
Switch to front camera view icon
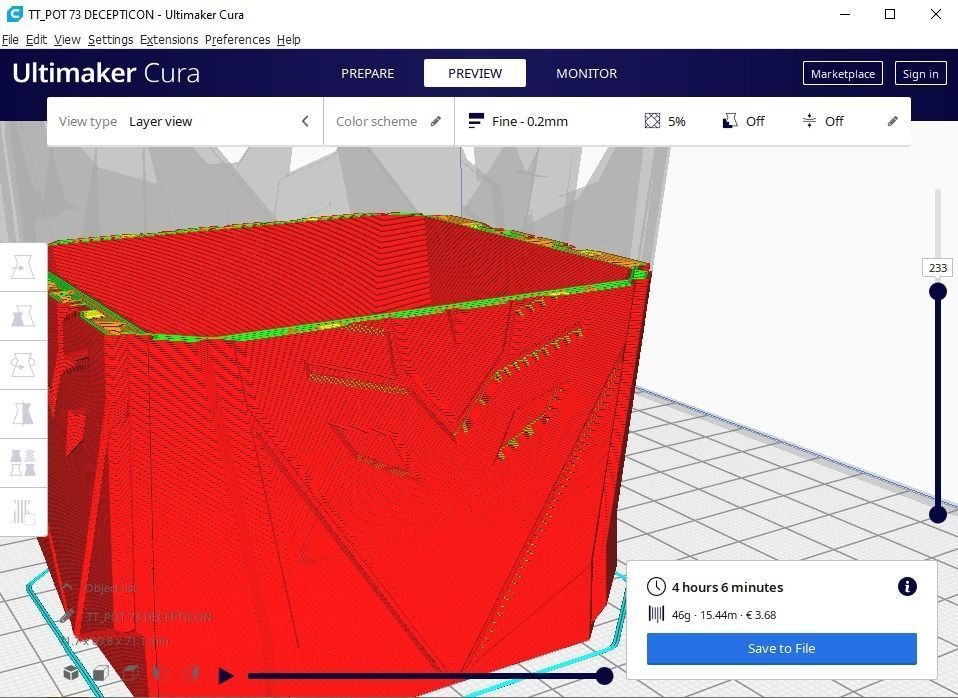101,673
